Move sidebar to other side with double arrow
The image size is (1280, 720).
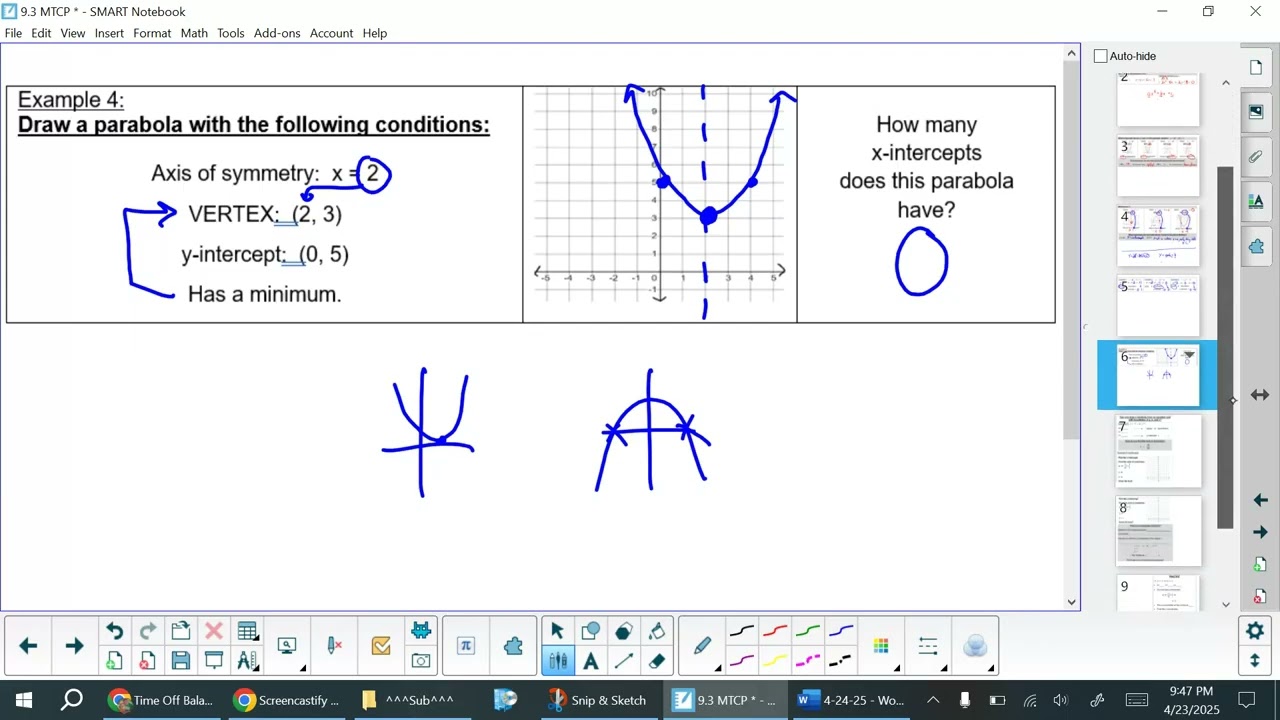(x=1260, y=395)
